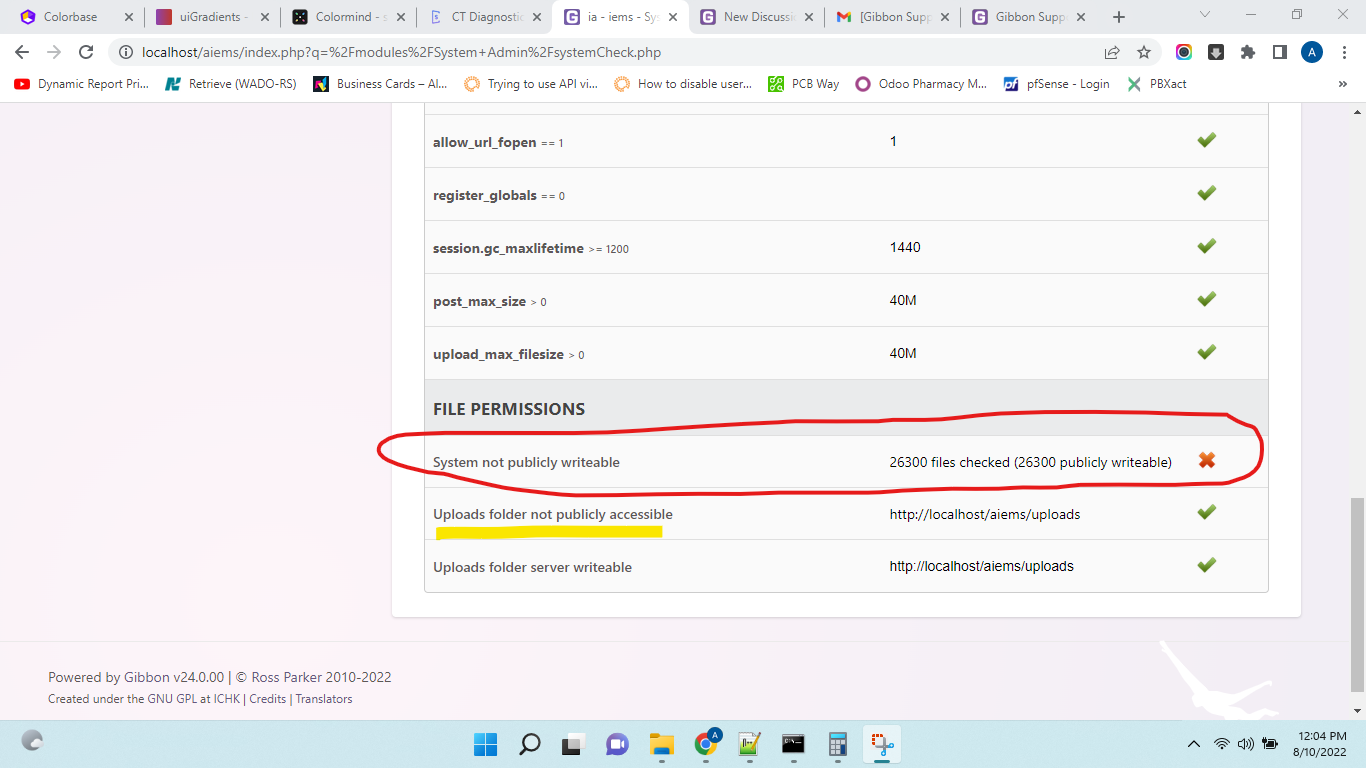
Task: Show hidden system tray icons
Action: pyautogui.click(x=1193, y=744)
